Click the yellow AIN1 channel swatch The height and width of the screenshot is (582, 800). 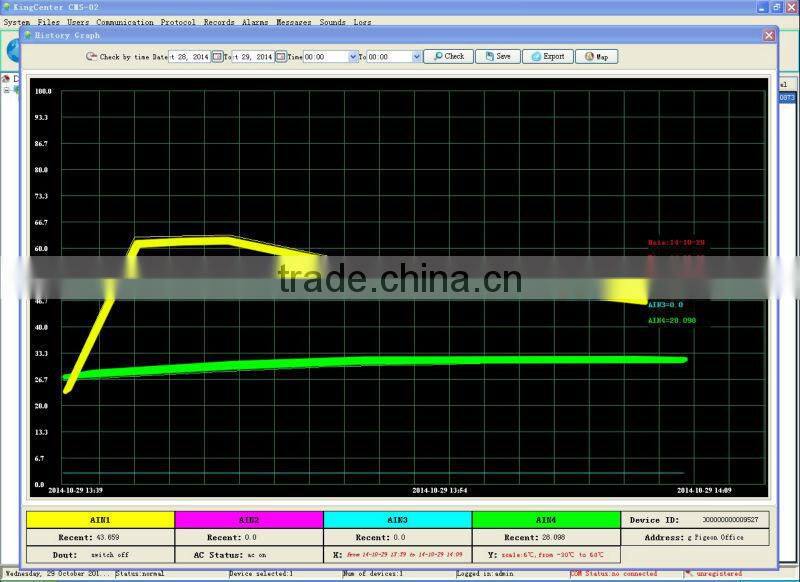[101, 520]
